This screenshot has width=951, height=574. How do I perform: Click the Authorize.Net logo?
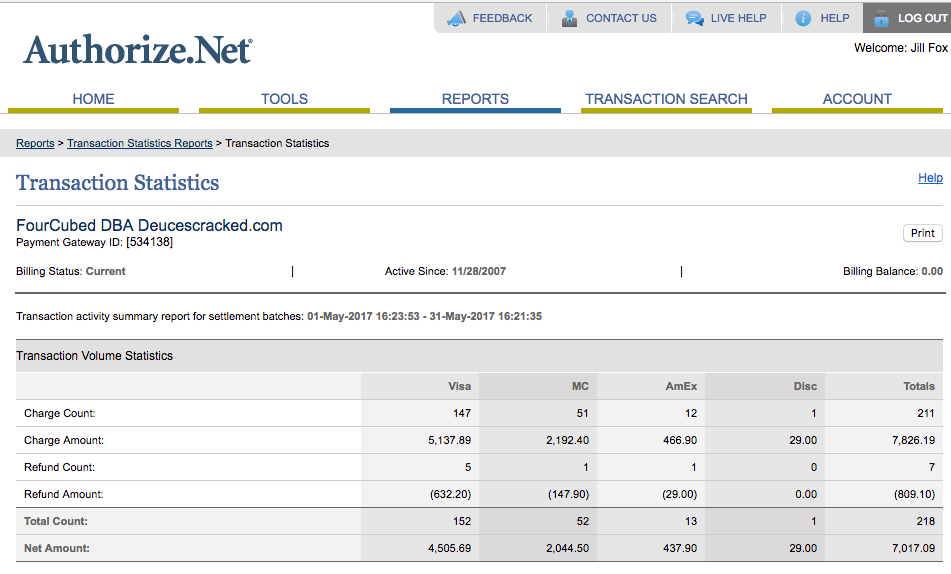tap(138, 50)
